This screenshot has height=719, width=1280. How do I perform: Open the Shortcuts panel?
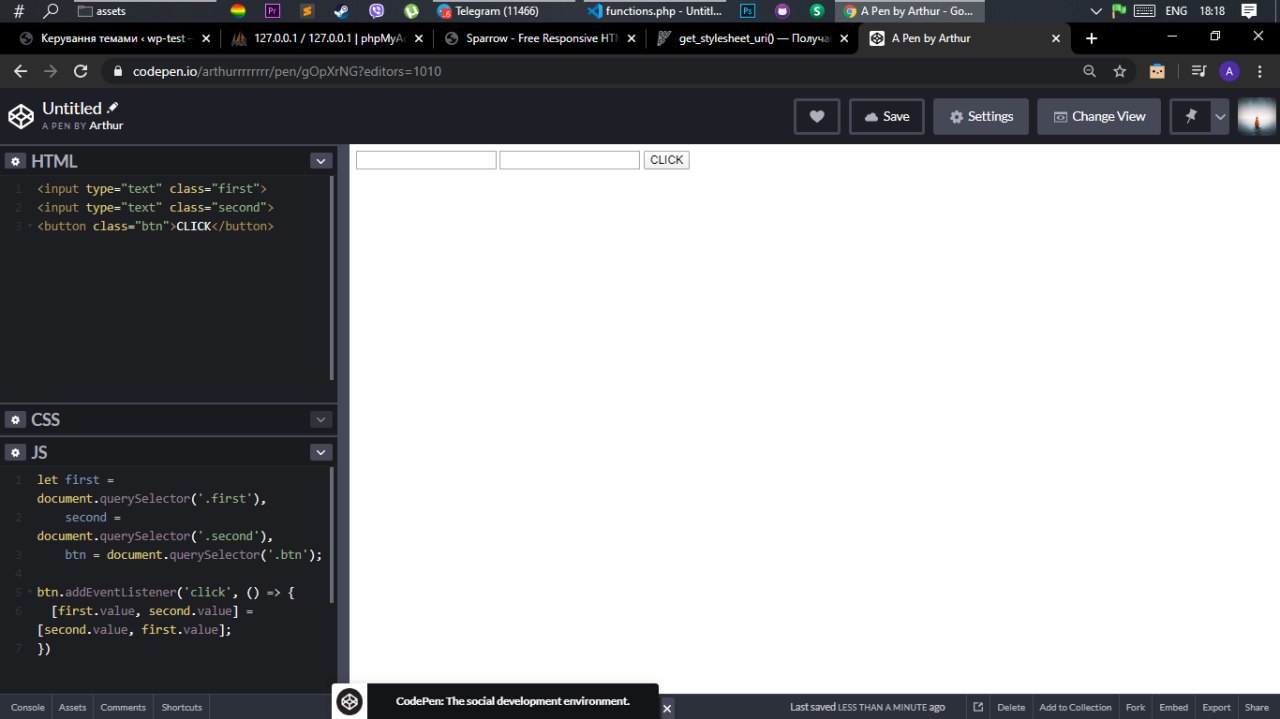coord(182,707)
